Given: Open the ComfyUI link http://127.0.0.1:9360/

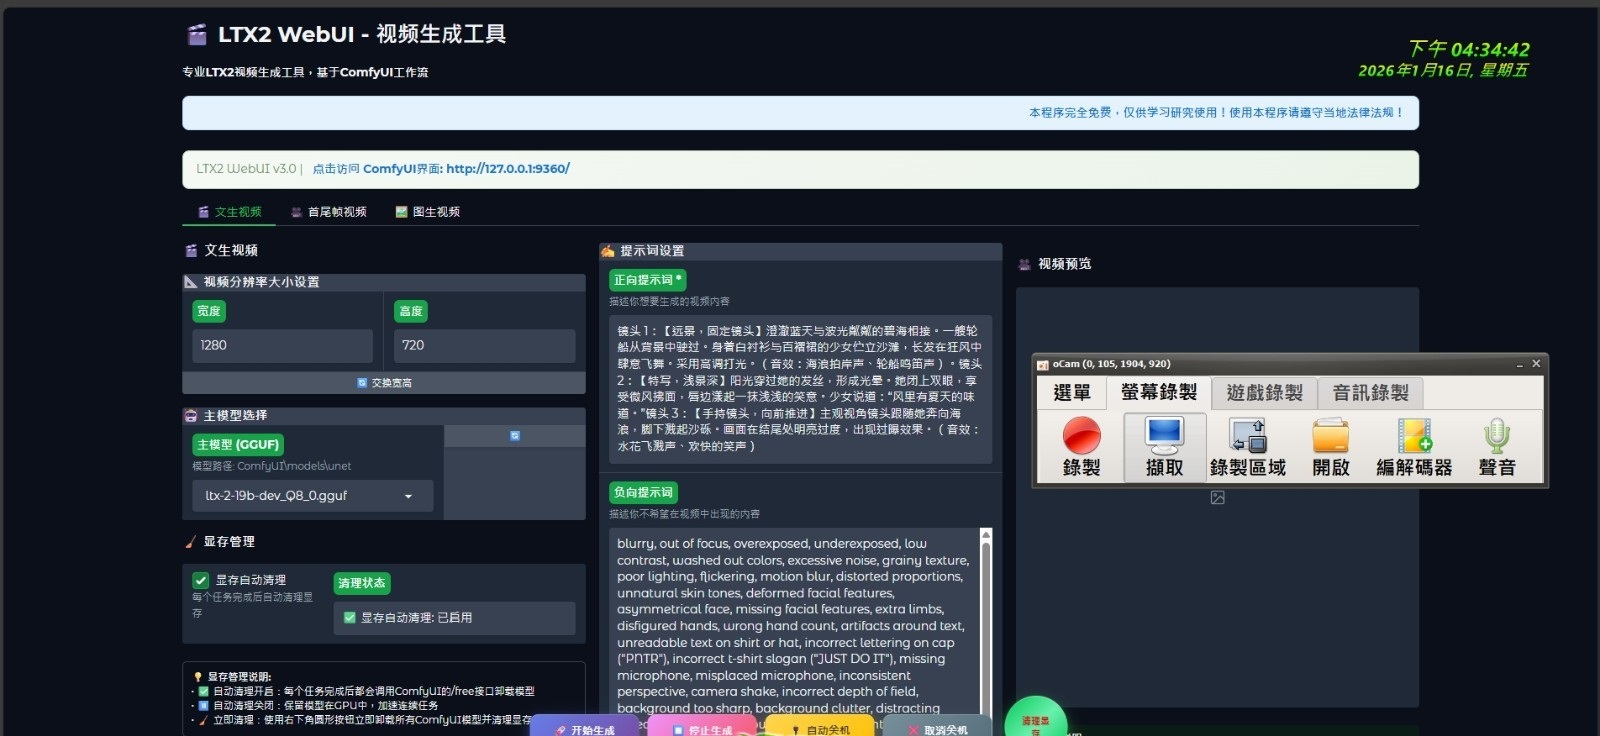Looking at the screenshot, I should (508, 169).
